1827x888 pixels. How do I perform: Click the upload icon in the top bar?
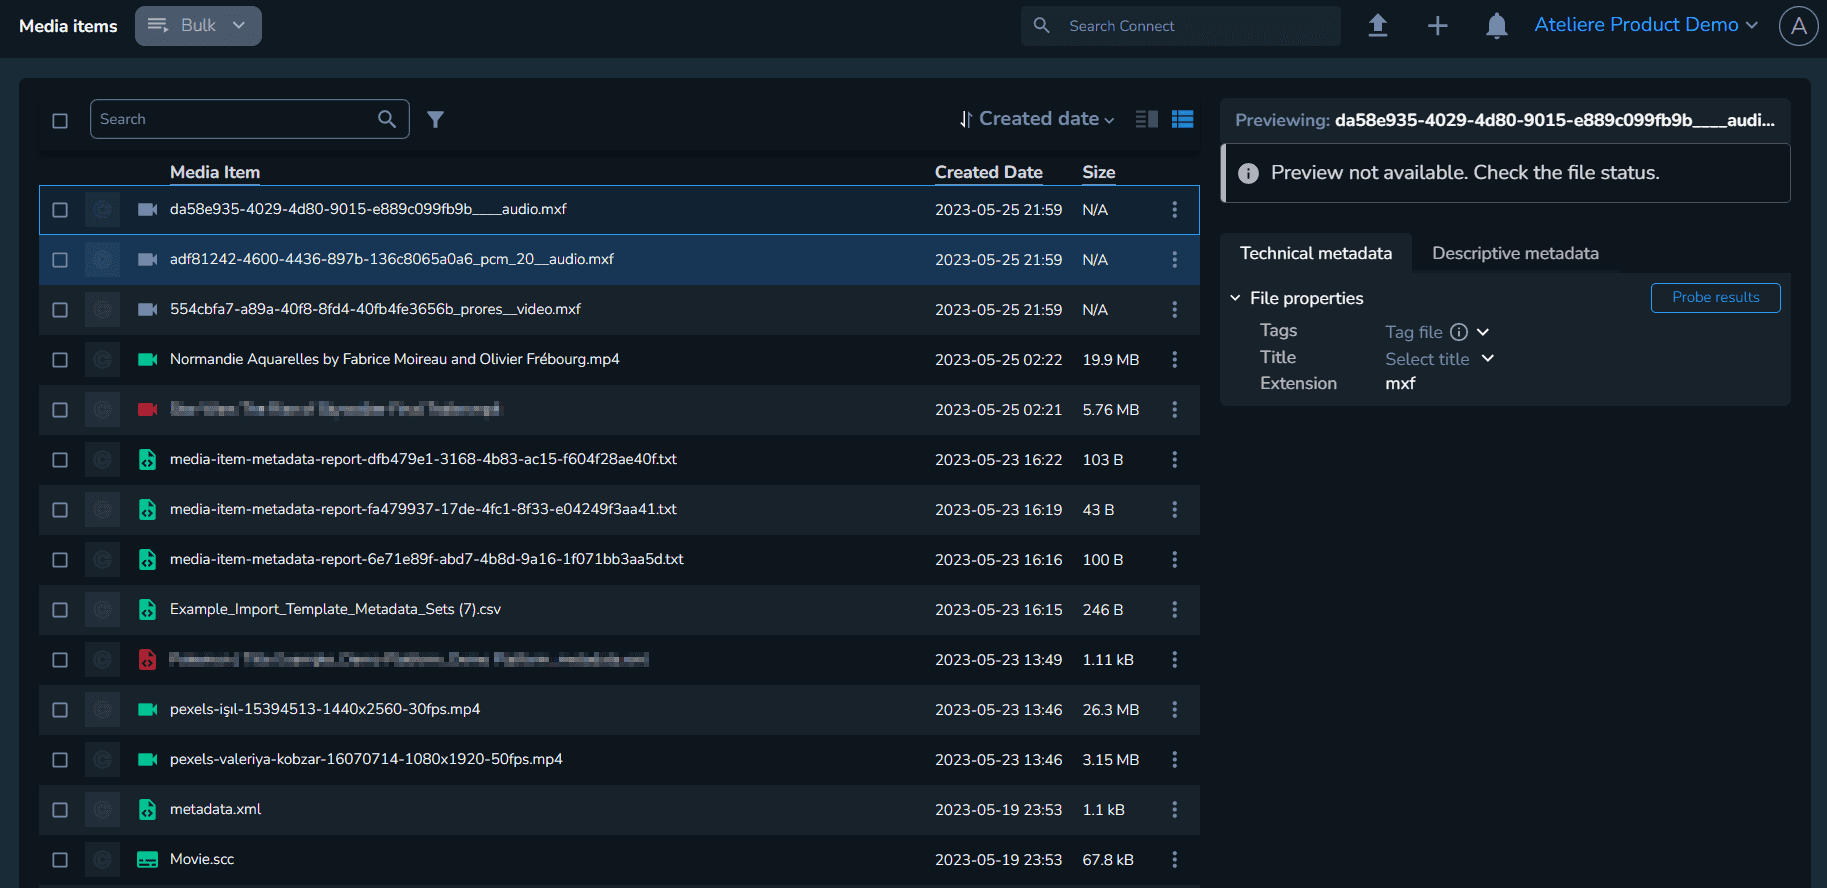coord(1378,26)
